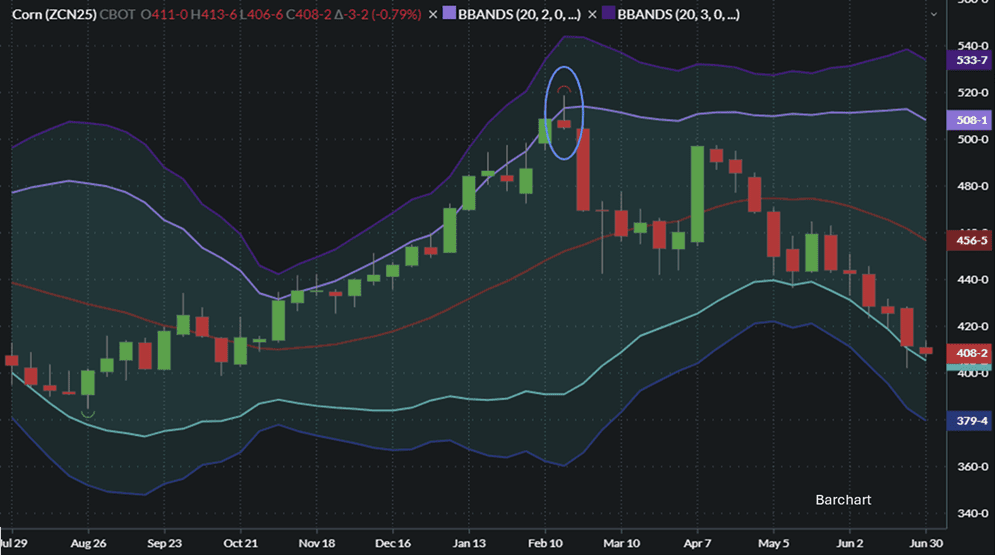Click the change value -3-2 (-0.79%)
Screen dimensions: 995x555
click(x=378, y=15)
